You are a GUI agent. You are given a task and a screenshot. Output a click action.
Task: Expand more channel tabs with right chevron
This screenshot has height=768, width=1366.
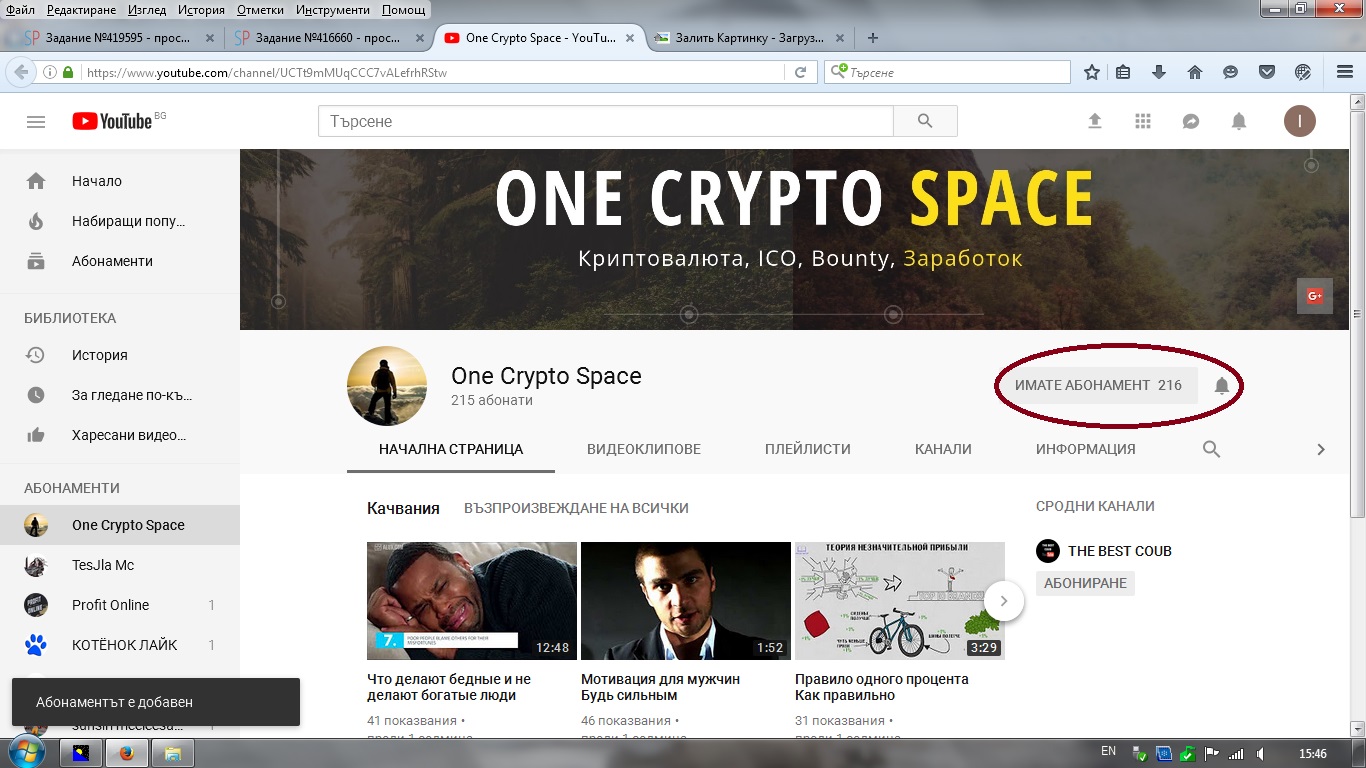1320,449
